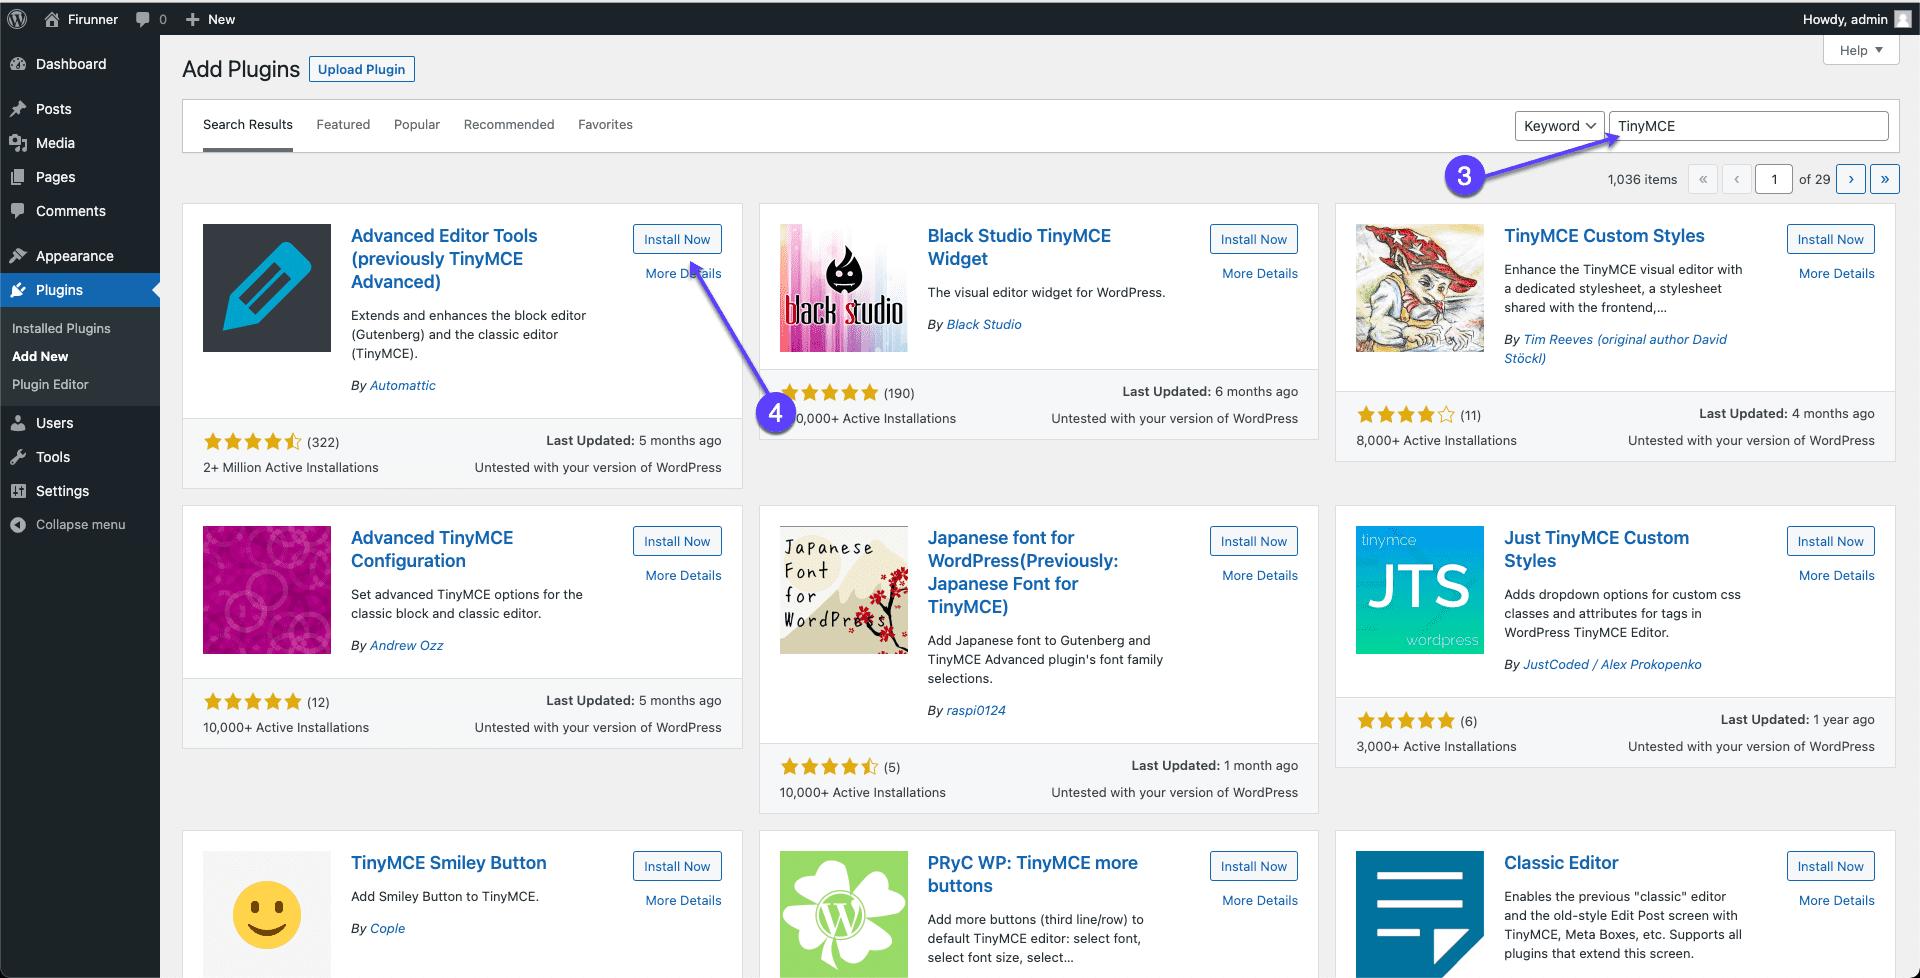Open the comments bubble in admin bar
The image size is (1920, 978).
[143, 19]
